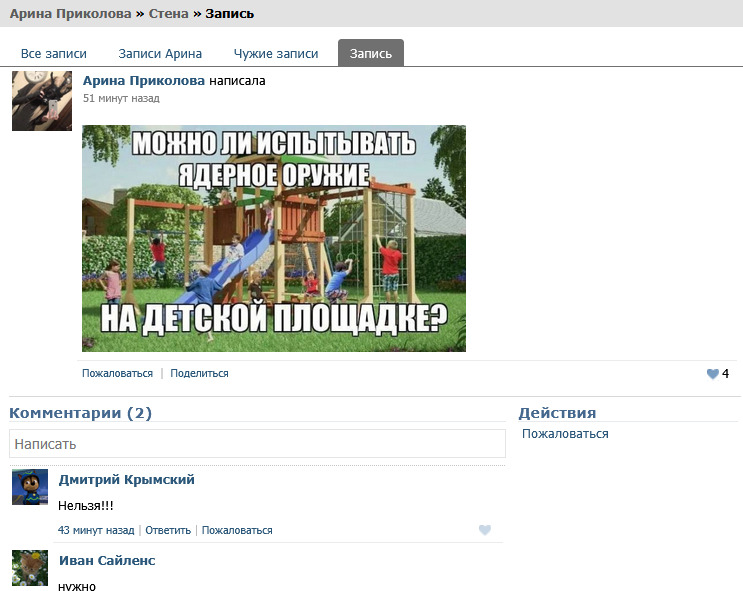The height and width of the screenshot is (591, 743).
Task: Click the Комментарии (2) heading
Action: (81, 413)
